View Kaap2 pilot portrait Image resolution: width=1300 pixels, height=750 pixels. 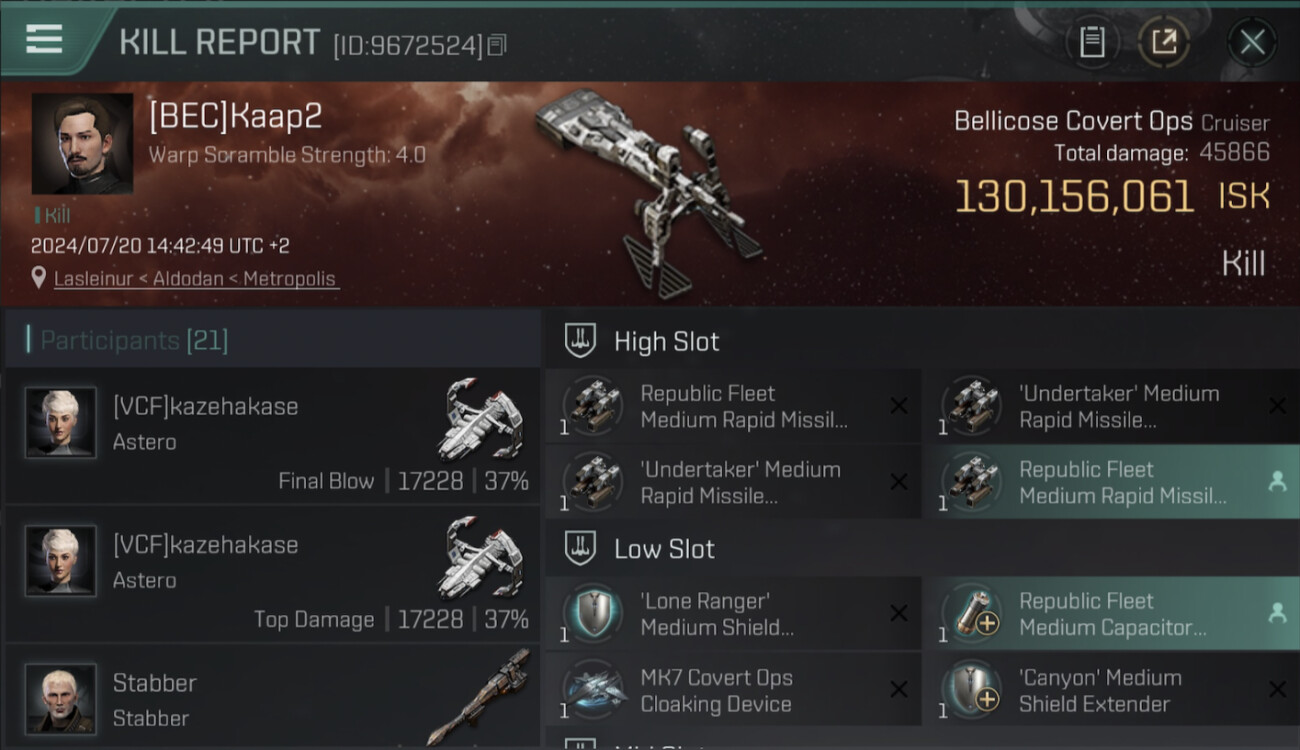click(x=82, y=143)
